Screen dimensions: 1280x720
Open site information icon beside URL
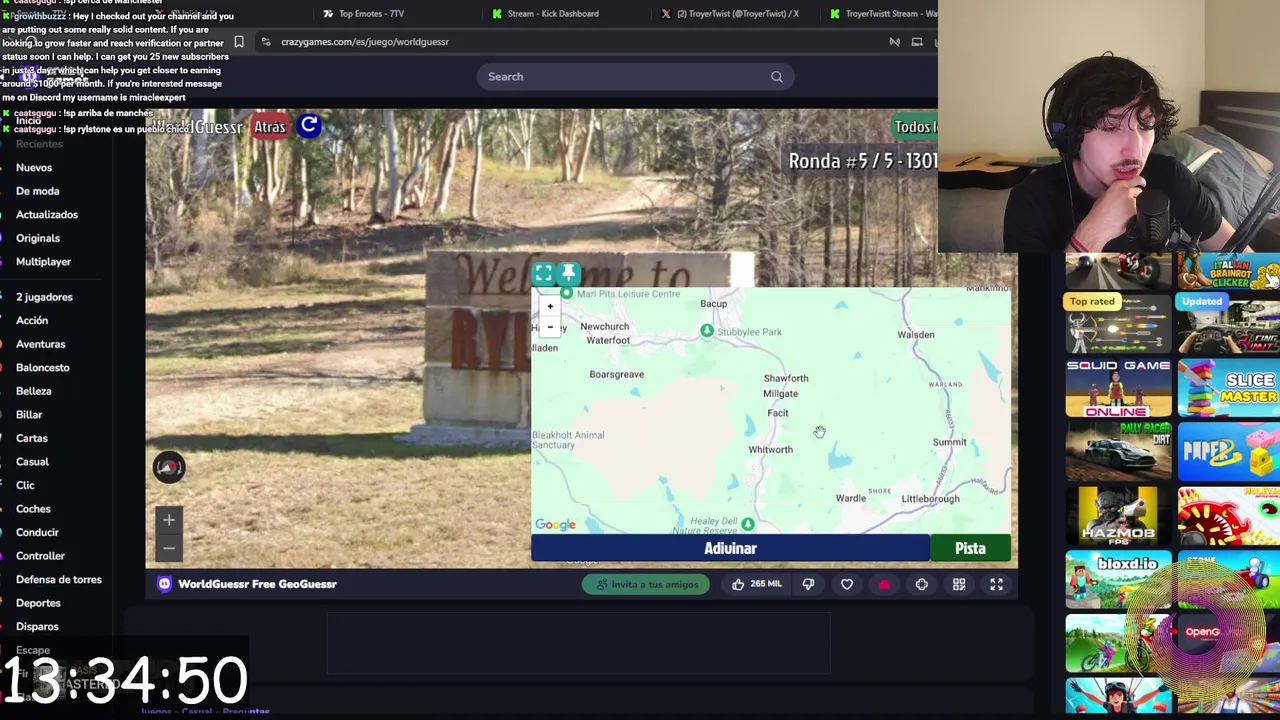point(266,42)
